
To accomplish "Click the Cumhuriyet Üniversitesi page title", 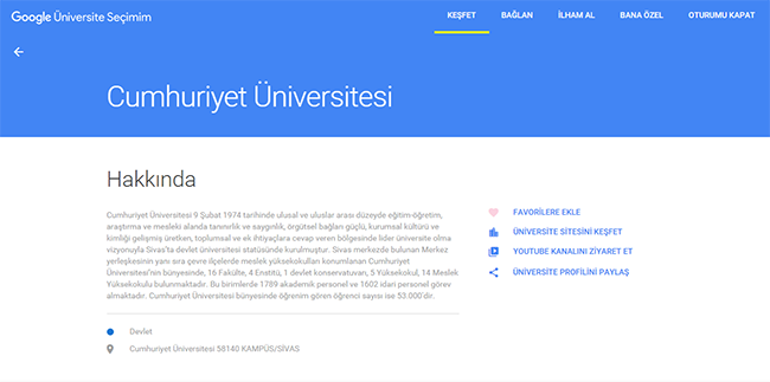I will 249,97.
